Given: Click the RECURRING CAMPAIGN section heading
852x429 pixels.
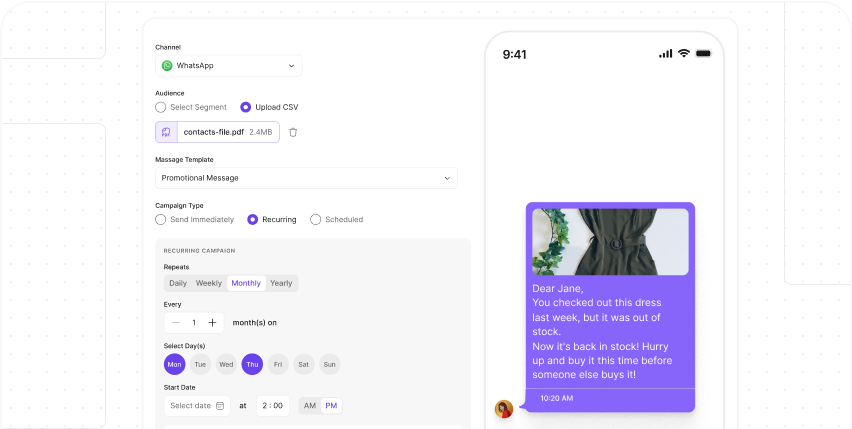Looking at the screenshot, I should (199, 251).
